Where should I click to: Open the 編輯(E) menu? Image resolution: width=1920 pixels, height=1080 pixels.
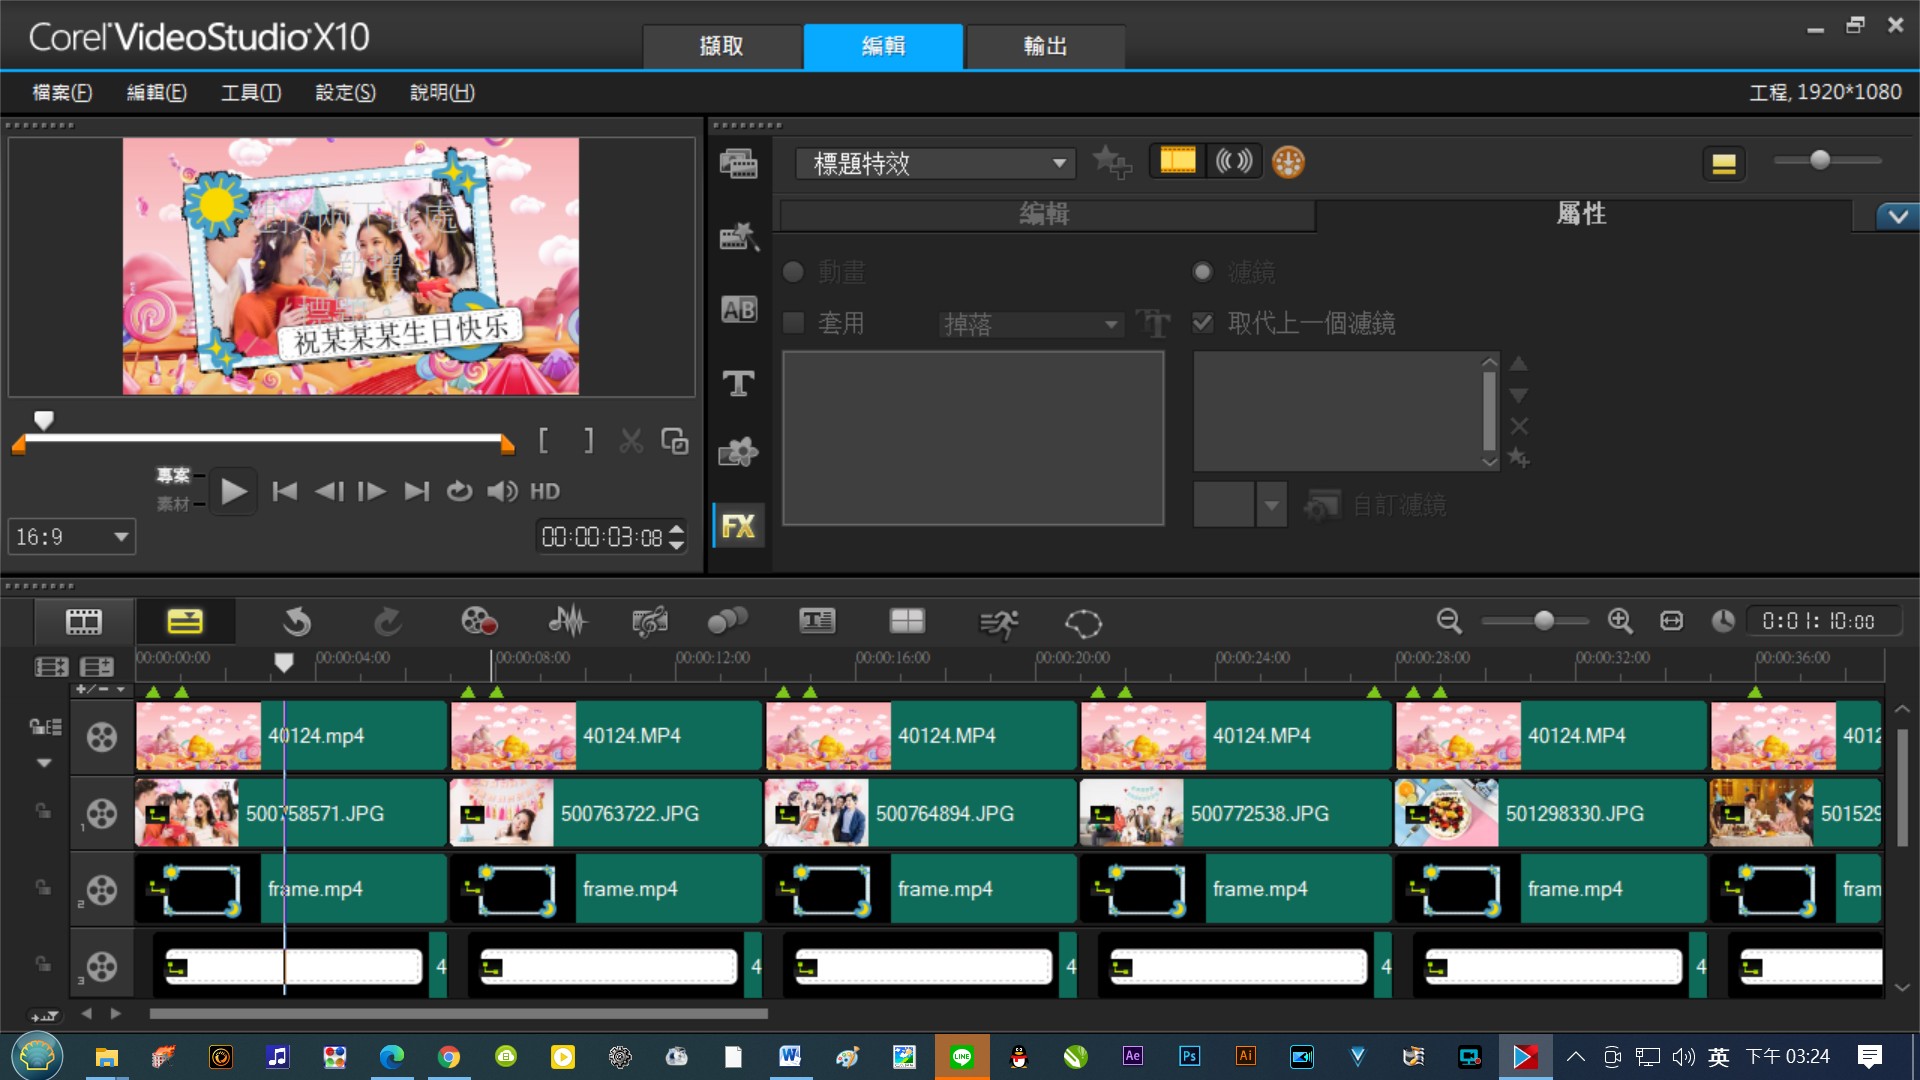click(x=156, y=93)
